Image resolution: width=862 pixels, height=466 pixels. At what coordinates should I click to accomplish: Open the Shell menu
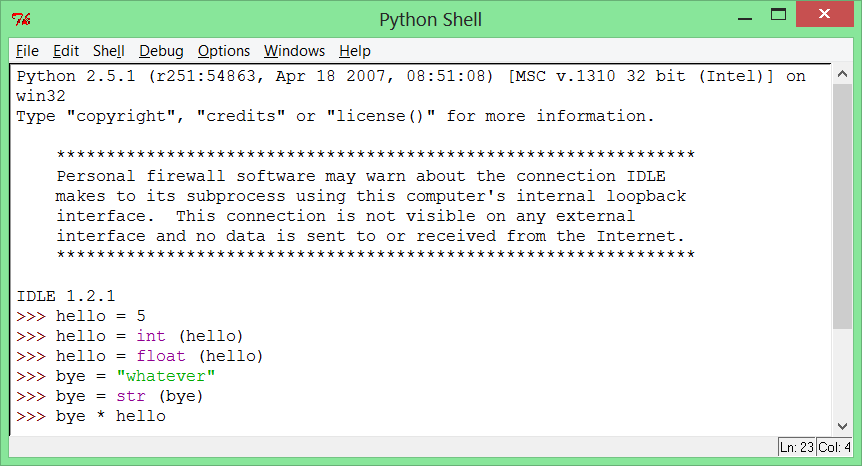click(x=108, y=51)
